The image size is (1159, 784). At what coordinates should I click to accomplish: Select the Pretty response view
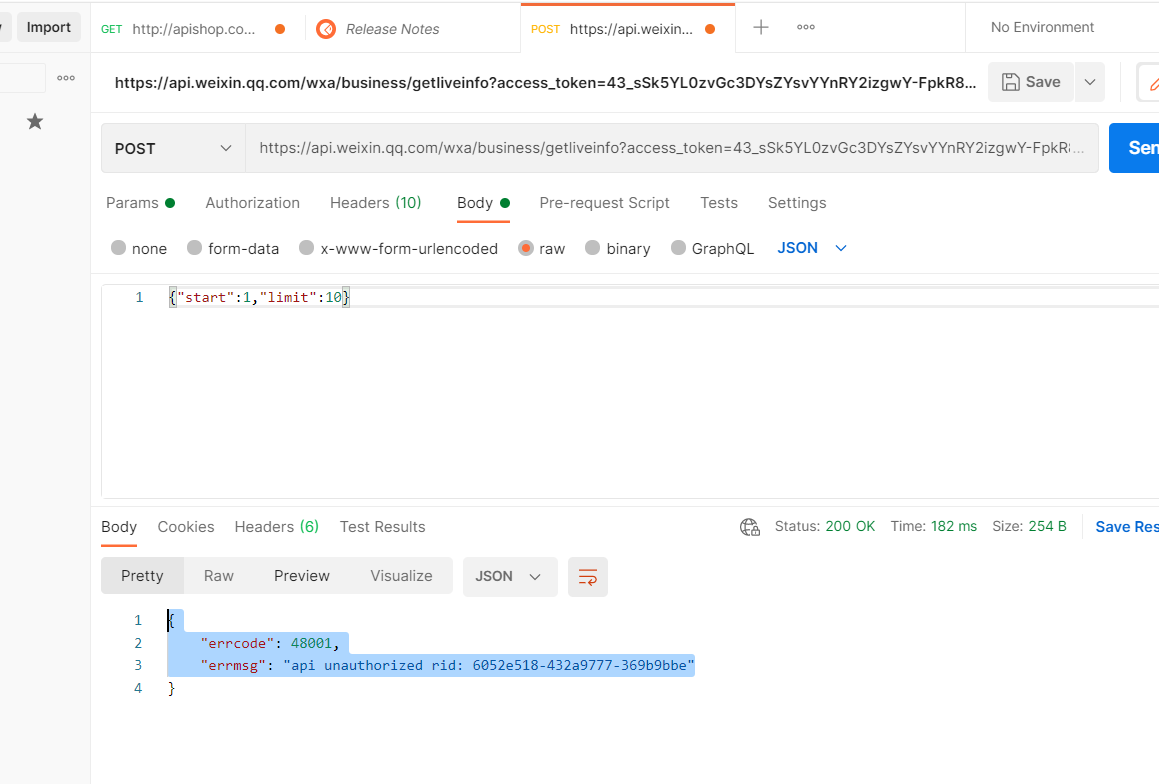point(142,576)
